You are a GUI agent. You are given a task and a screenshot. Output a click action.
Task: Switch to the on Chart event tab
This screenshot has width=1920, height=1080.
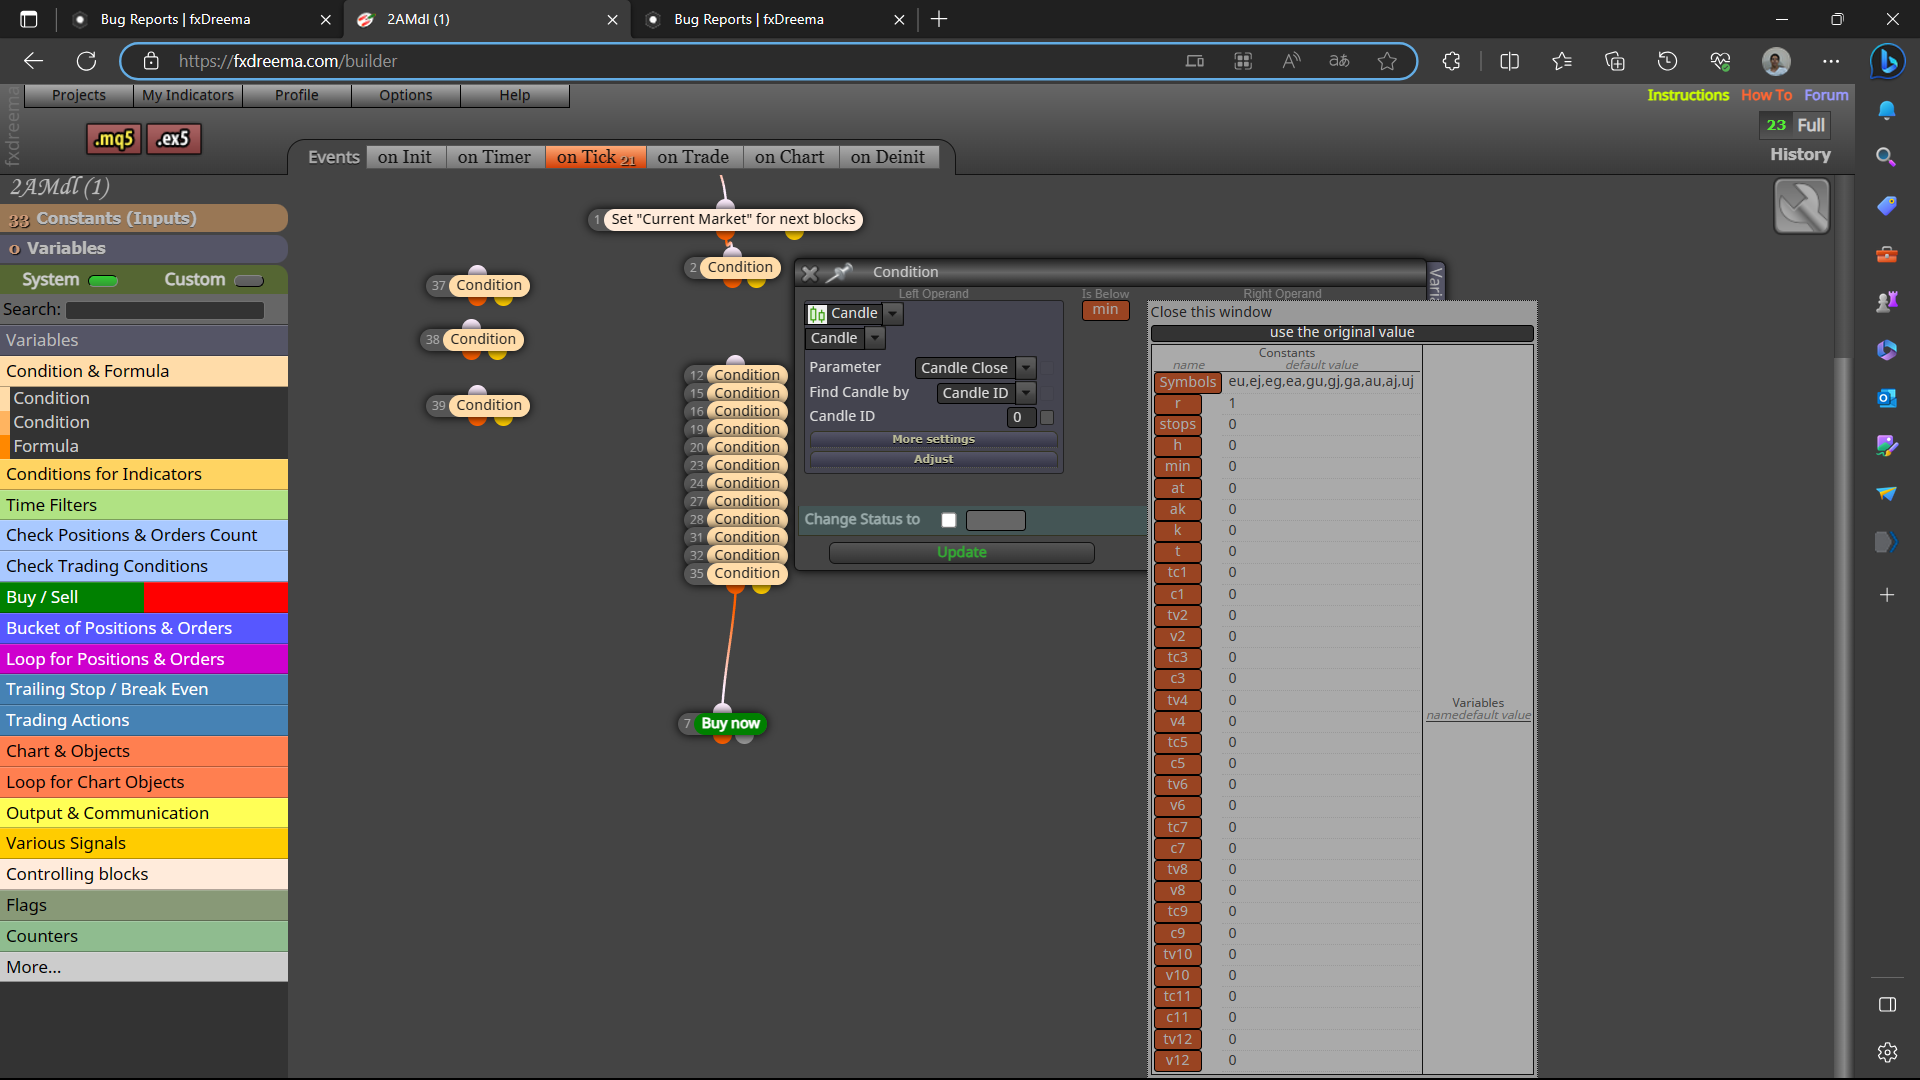[790, 157]
